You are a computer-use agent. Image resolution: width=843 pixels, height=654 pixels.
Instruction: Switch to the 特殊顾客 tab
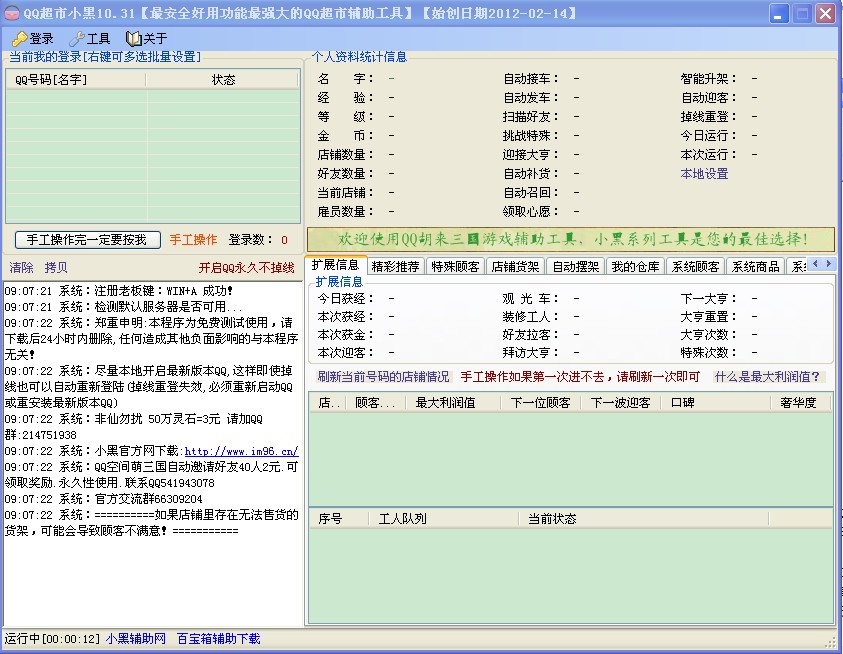(455, 267)
